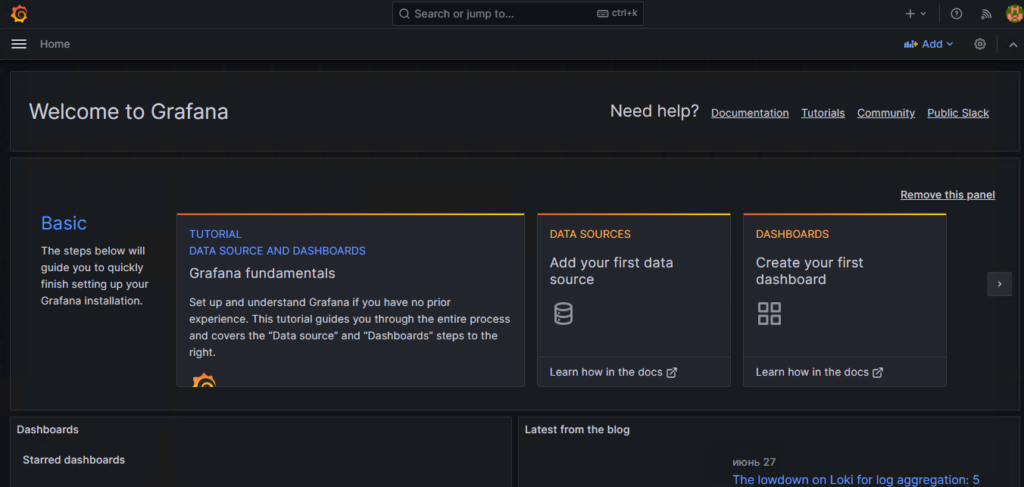
Task: Collapse the top bar with chevron
Action: (1013, 44)
